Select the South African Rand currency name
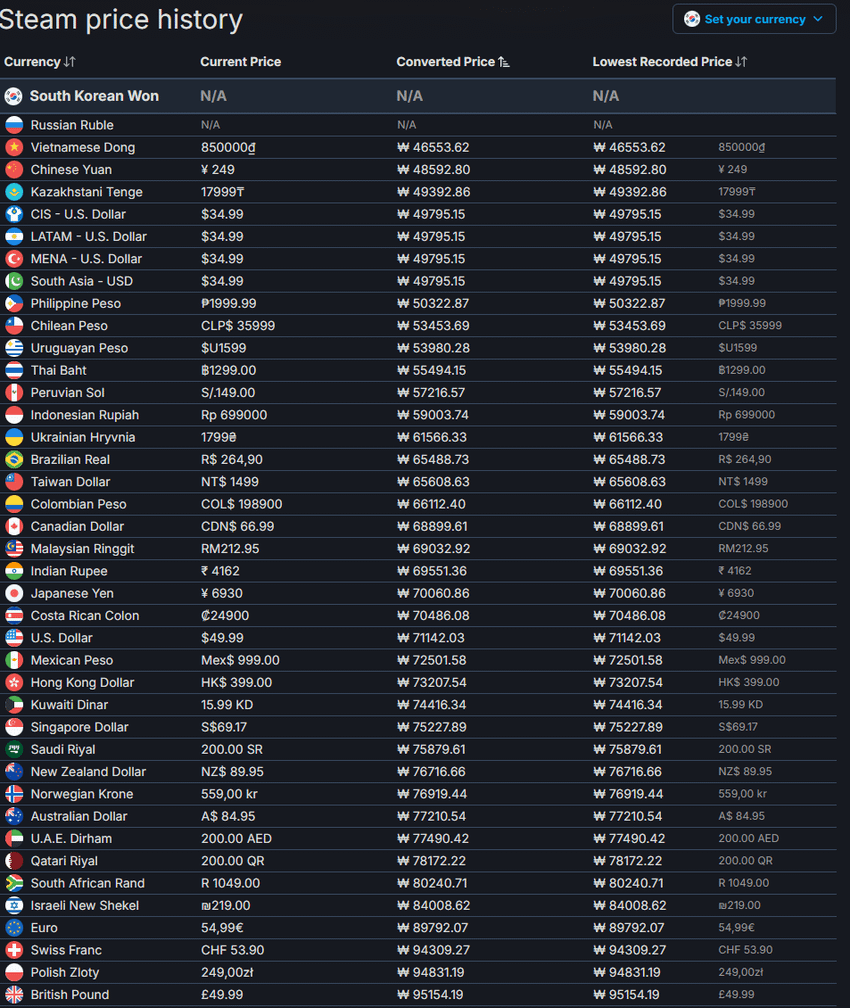Image resolution: width=850 pixels, height=1008 pixels. point(87,883)
